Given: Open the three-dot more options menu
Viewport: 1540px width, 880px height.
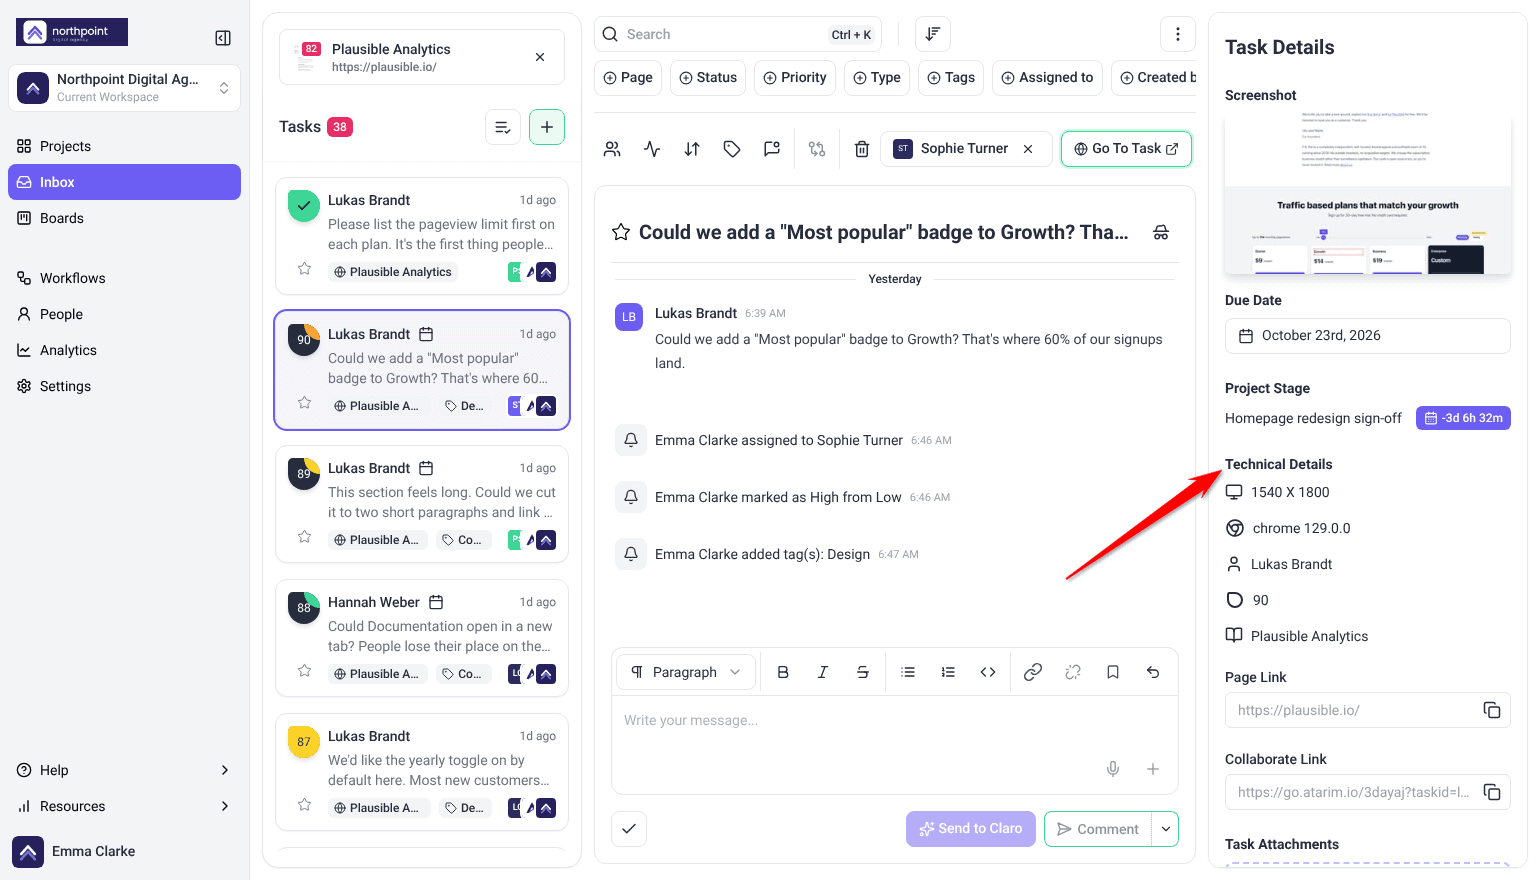Looking at the screenshot, I should (x=1178, y=34).
